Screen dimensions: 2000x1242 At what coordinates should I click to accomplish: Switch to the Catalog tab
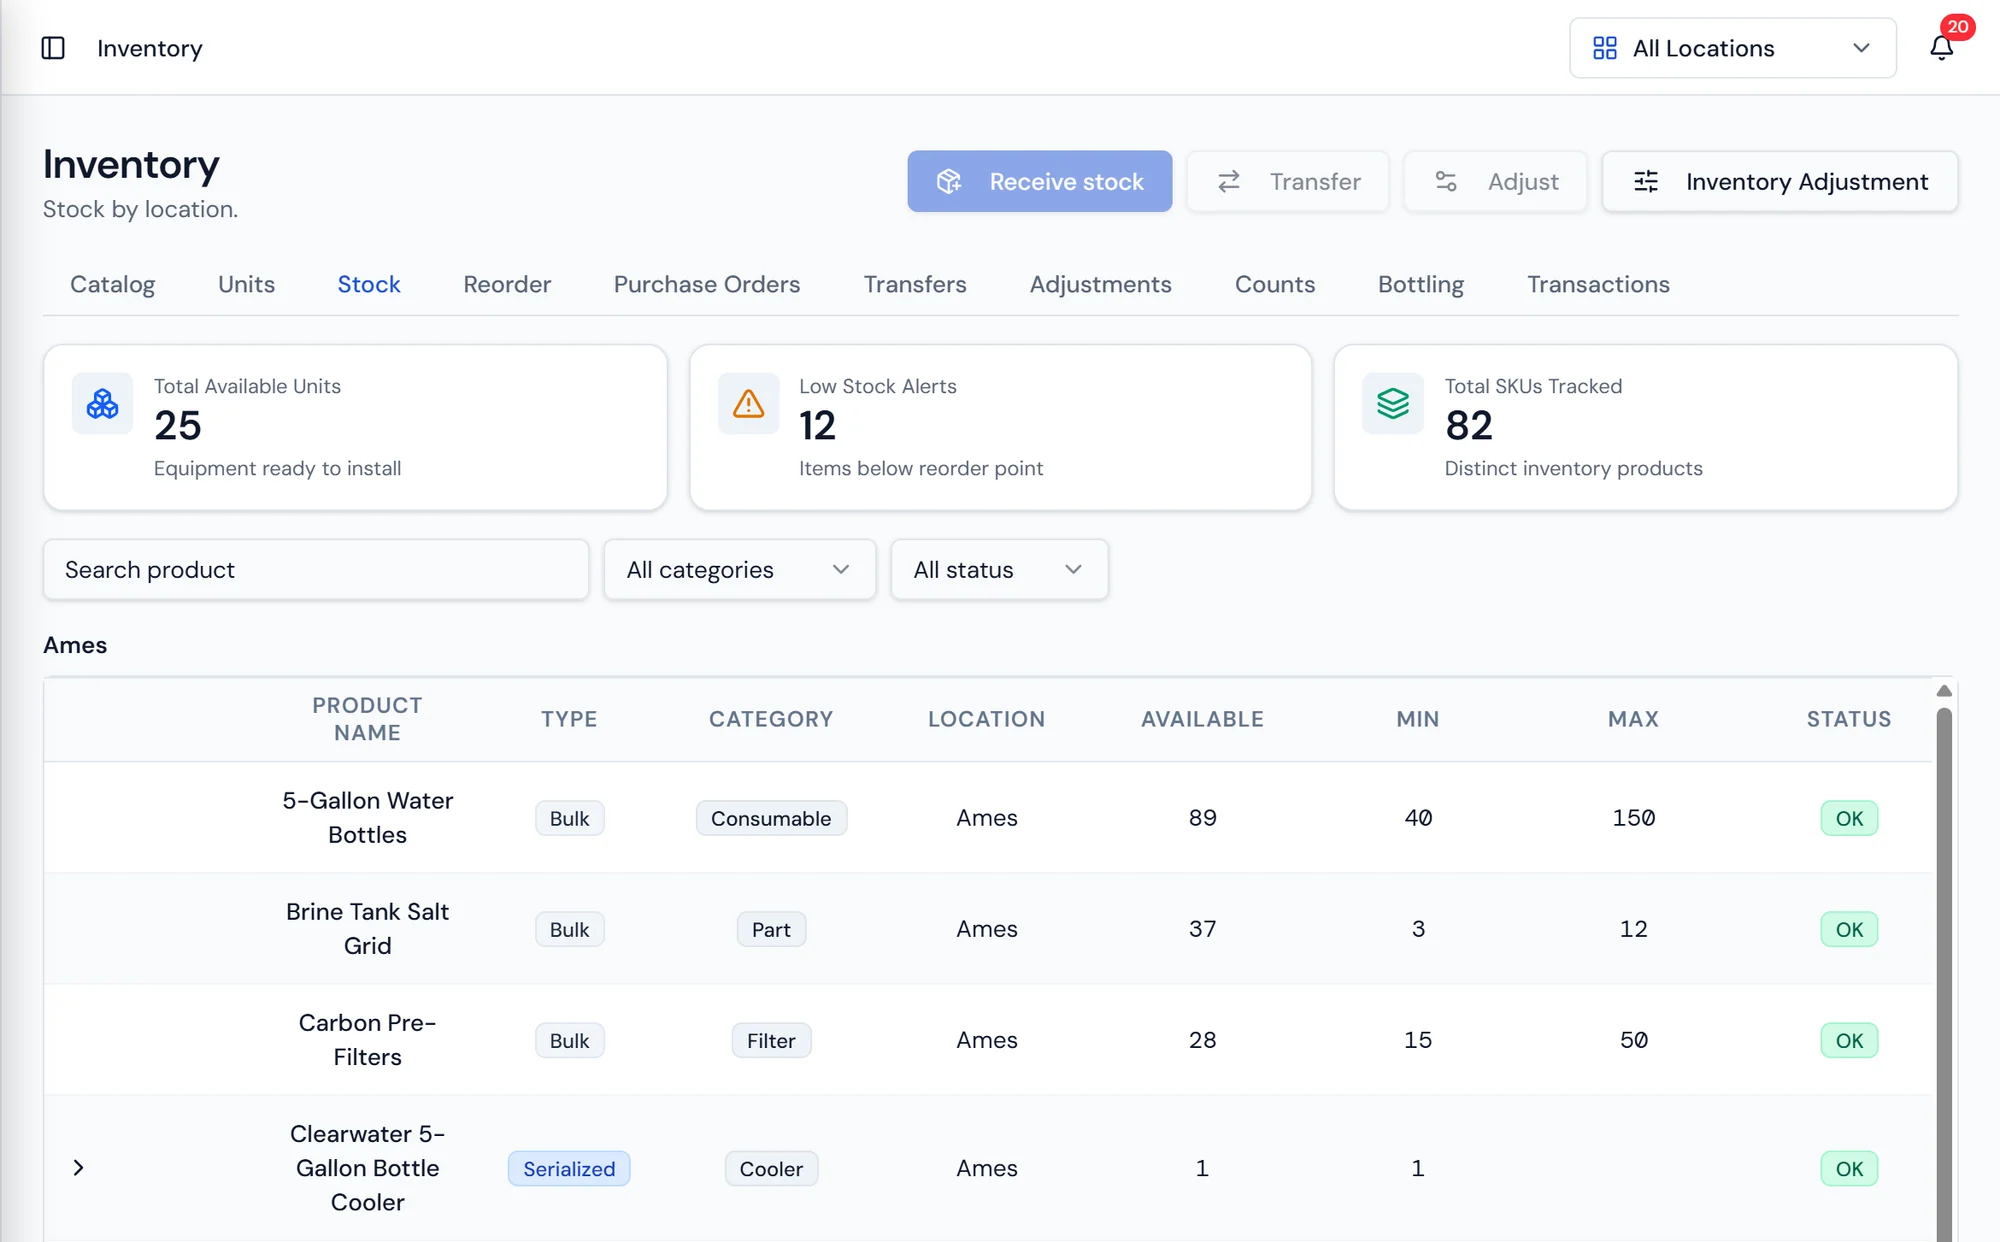pyautogui.click(x=112, y=285)
